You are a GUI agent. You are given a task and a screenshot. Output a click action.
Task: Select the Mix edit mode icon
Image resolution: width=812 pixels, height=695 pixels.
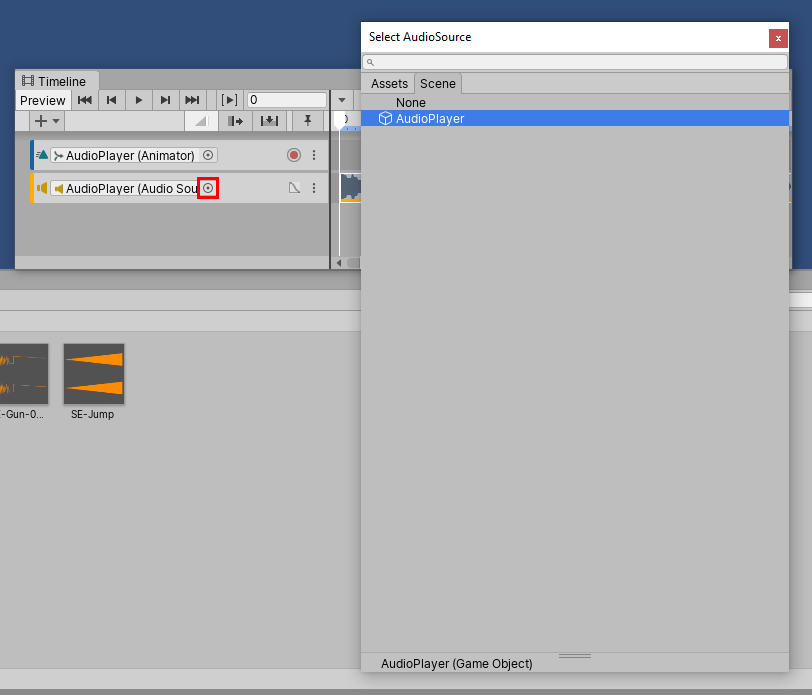201,121
